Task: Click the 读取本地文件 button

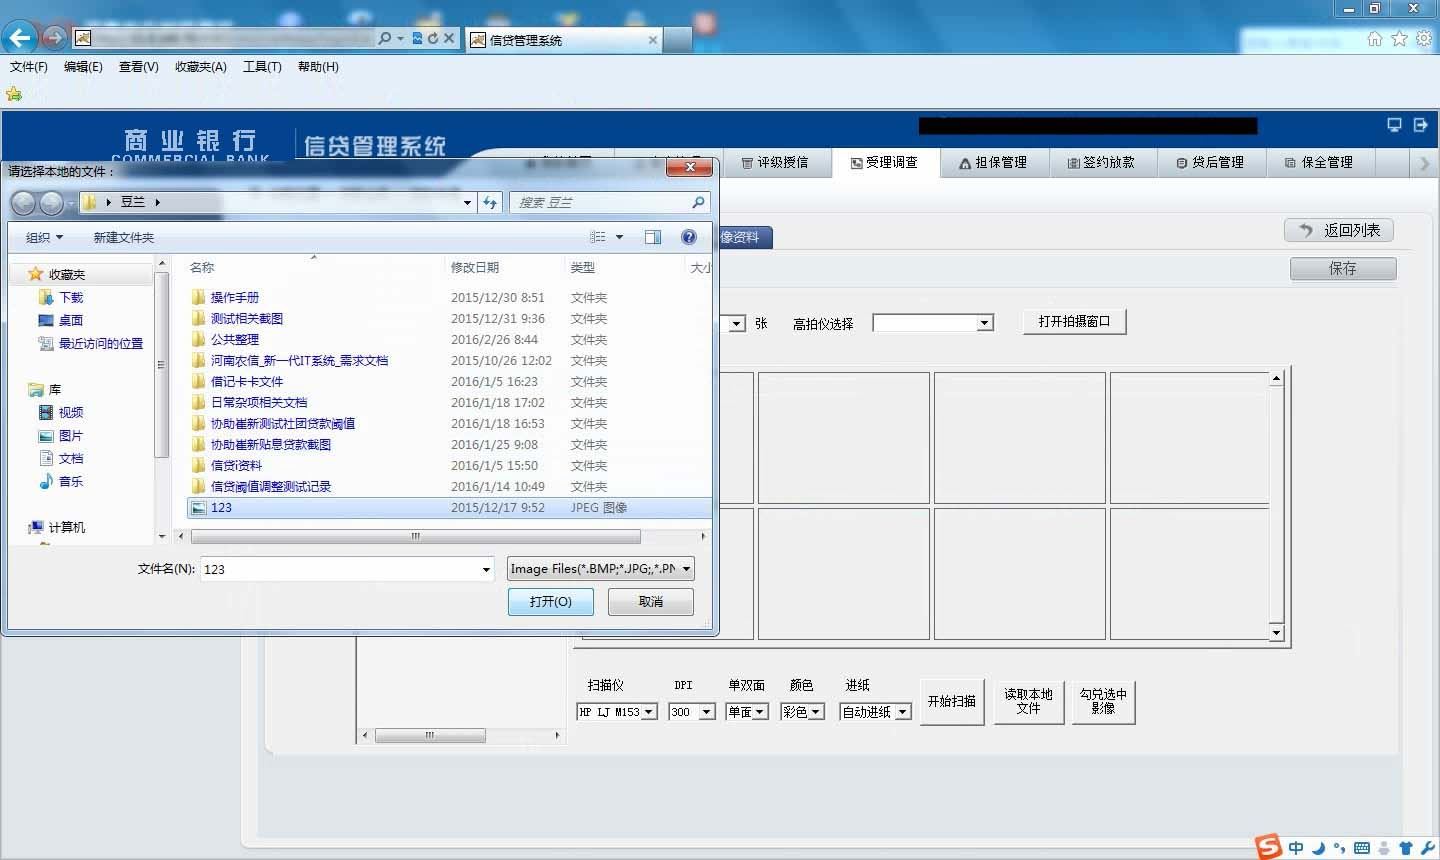Action: 1029,701
